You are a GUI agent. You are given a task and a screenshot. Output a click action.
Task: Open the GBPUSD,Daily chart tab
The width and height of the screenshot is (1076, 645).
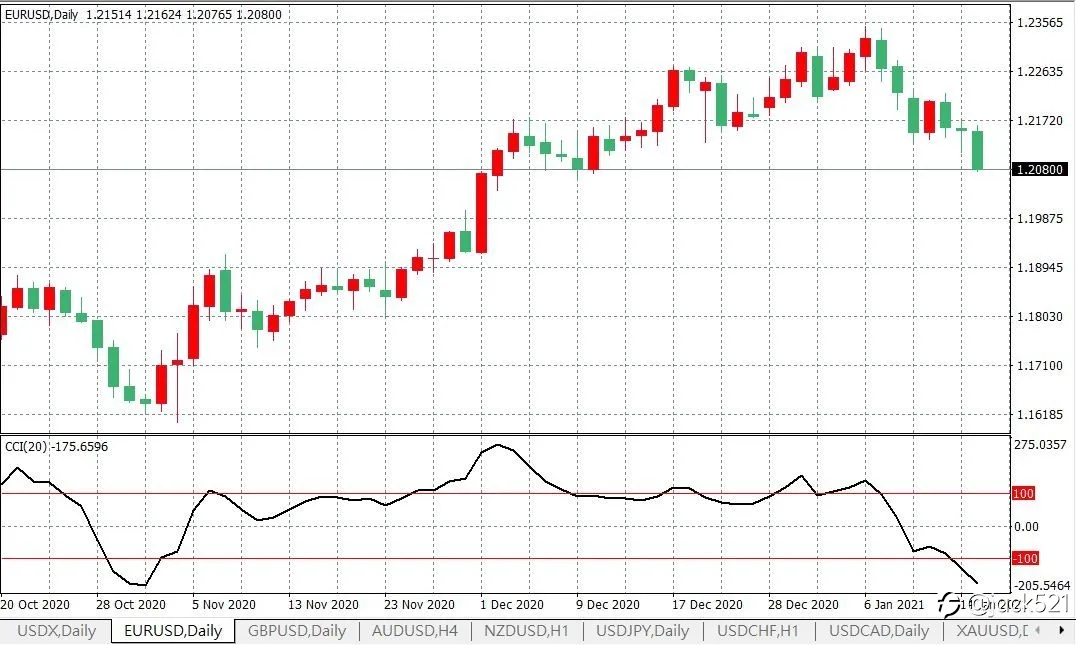(x=296, y=631)
